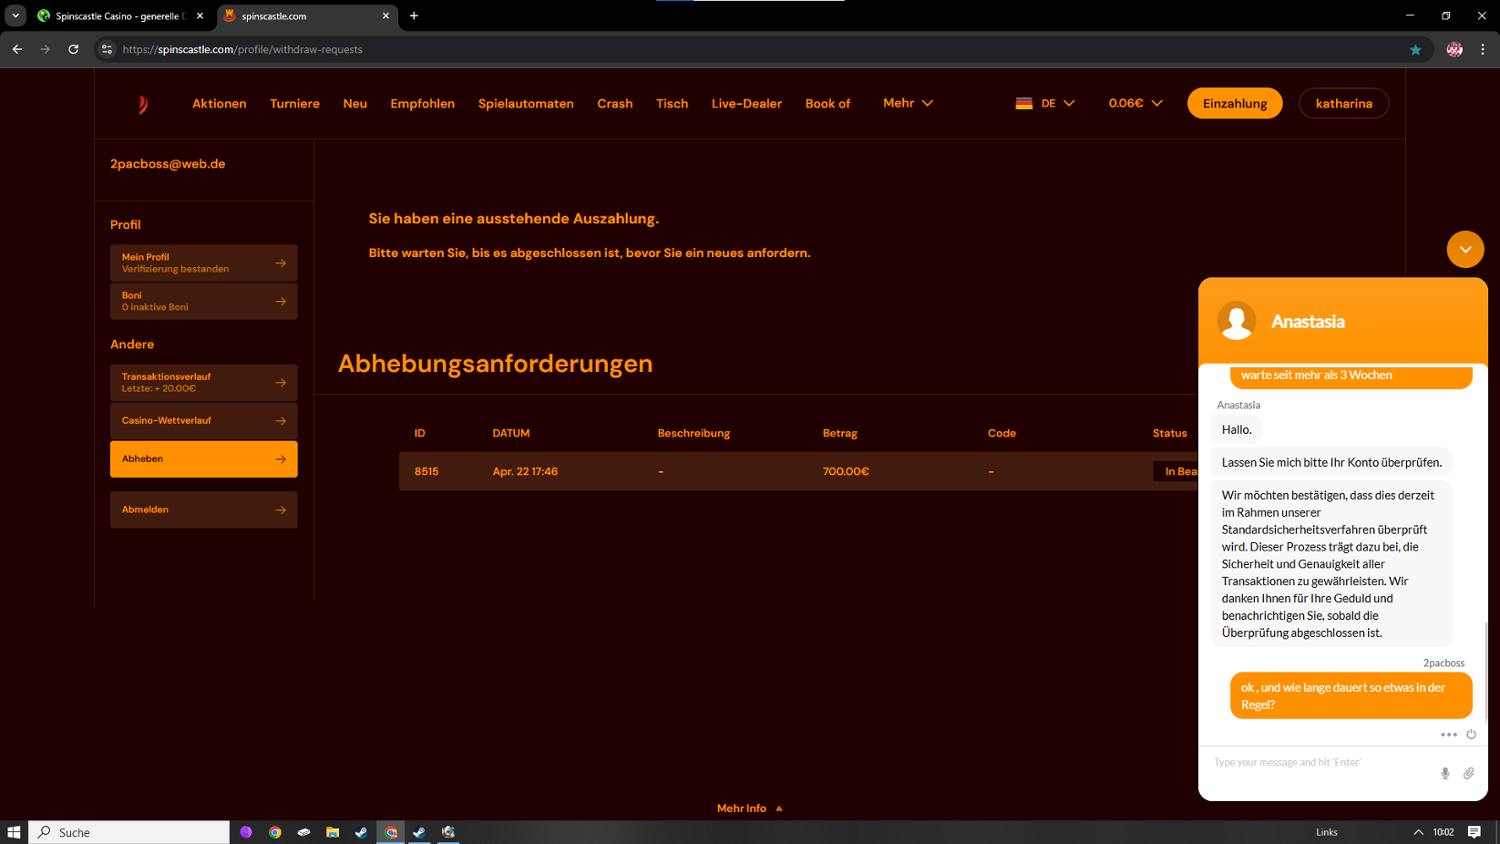Viewport: 1500px width, 844px height.
Task: Open Steam from the Windows taskbar
Action: click(361, 832)
